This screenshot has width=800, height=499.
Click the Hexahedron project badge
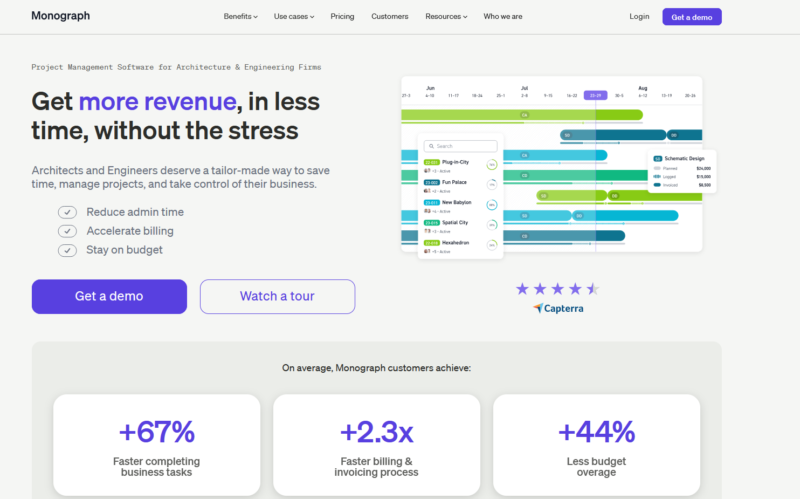tap(431, 242)
